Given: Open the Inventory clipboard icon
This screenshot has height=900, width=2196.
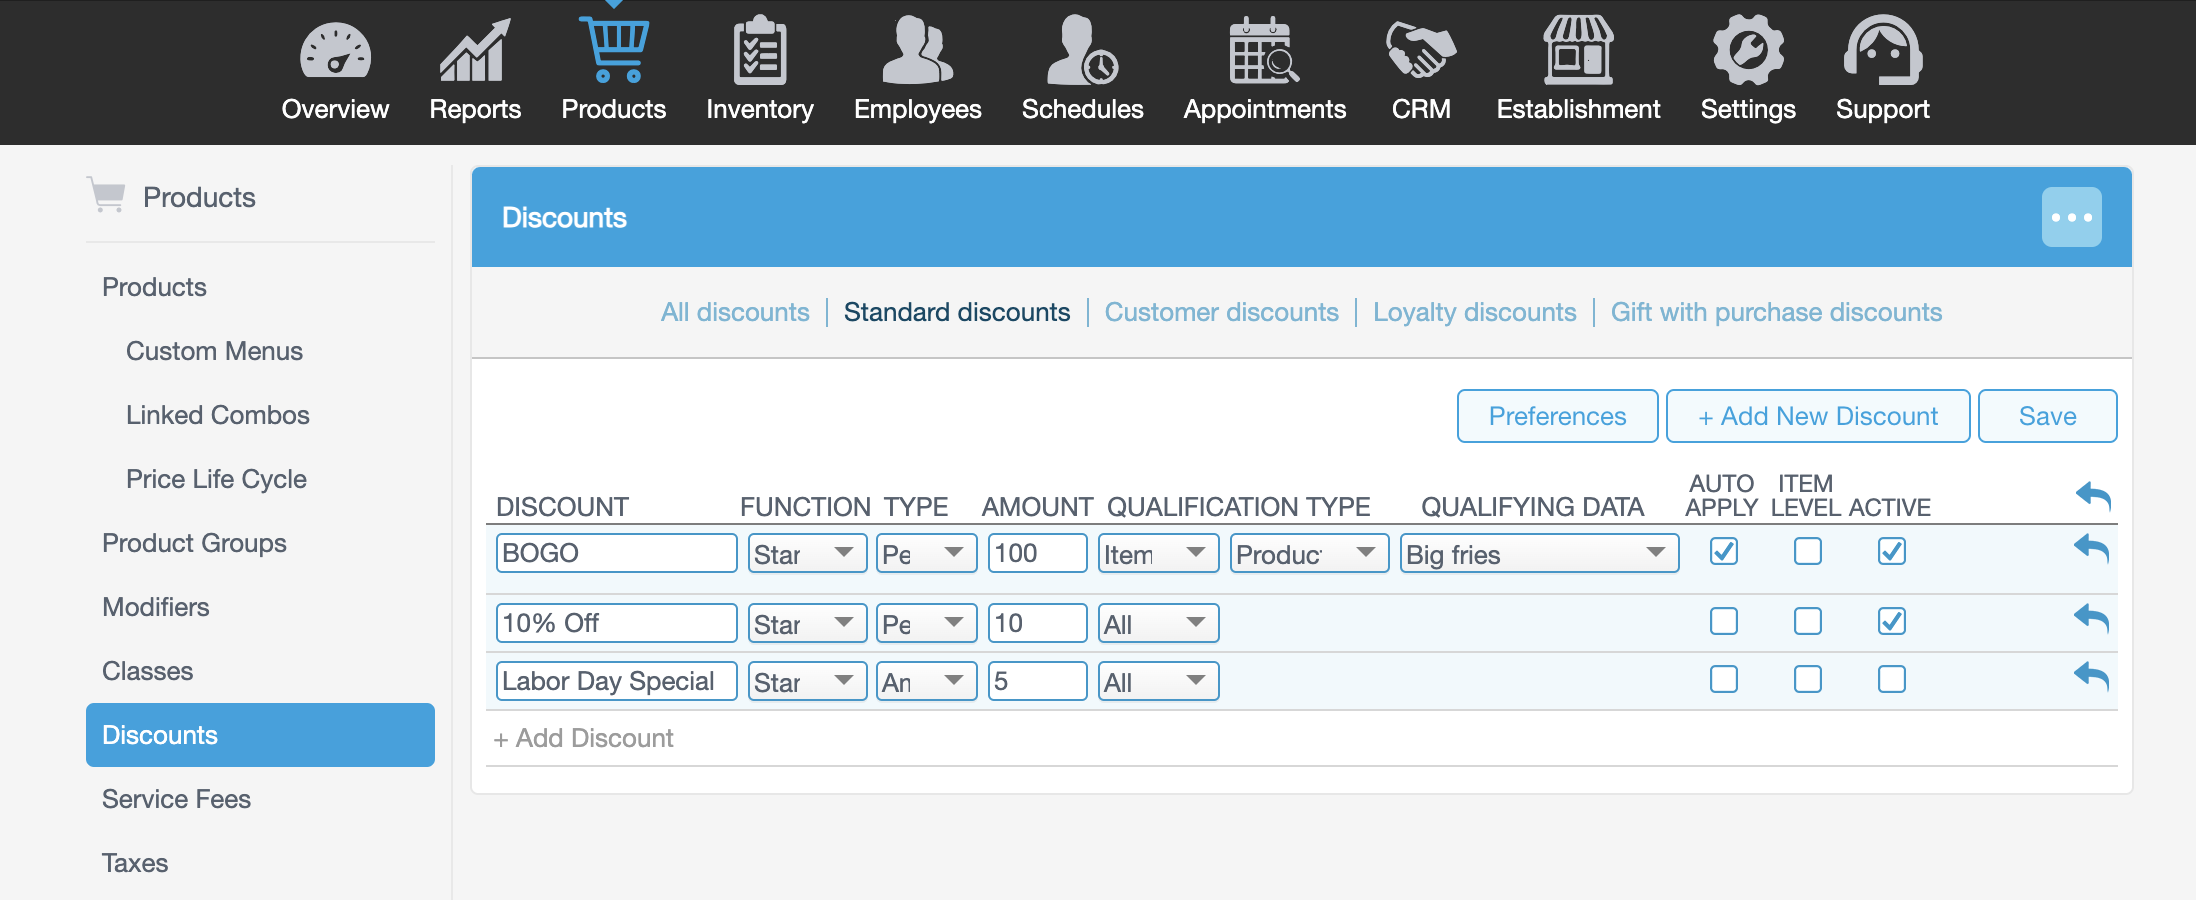Looking at the screenshot, I should [760, 50].
